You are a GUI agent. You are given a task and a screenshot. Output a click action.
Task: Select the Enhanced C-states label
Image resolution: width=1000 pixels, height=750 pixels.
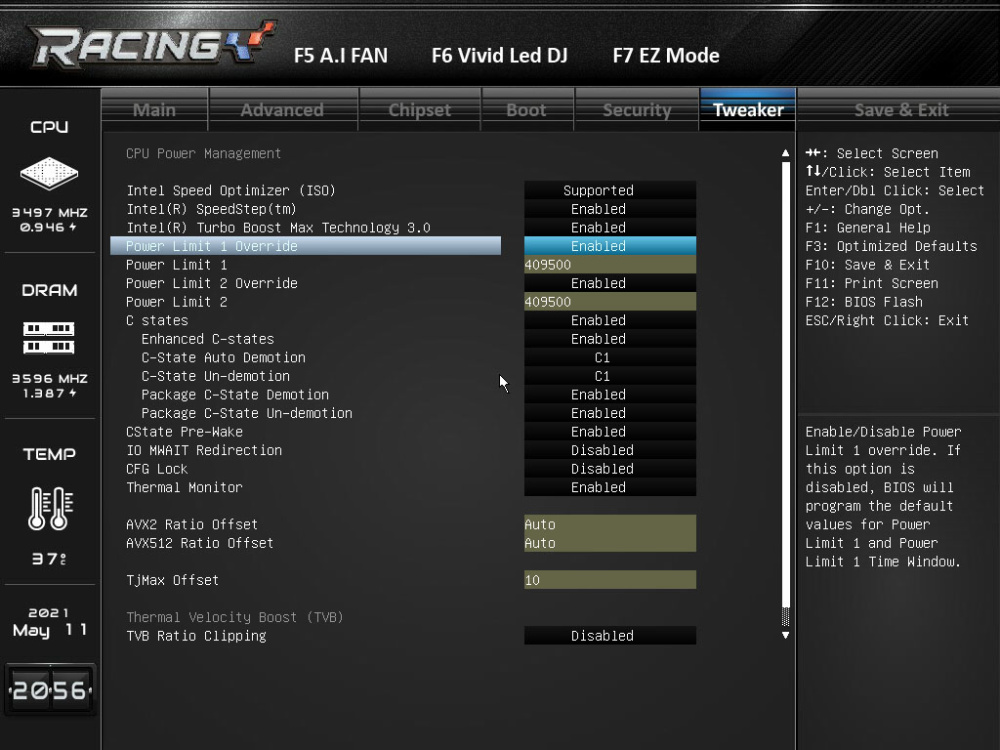click(x=207, y=338)
